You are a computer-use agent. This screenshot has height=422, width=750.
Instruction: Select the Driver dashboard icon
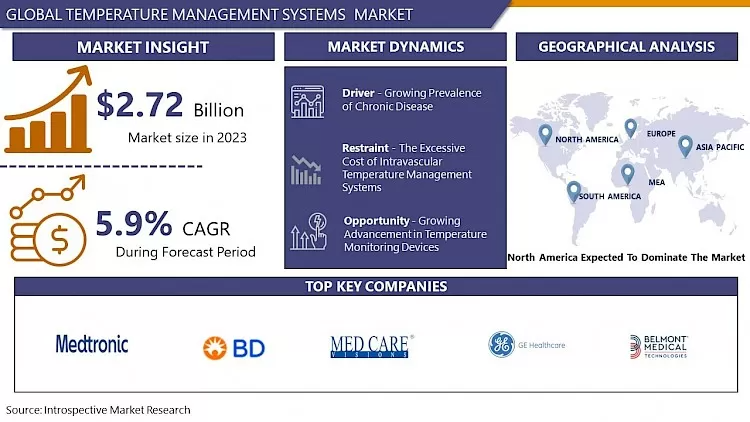[x=307, y=101]
